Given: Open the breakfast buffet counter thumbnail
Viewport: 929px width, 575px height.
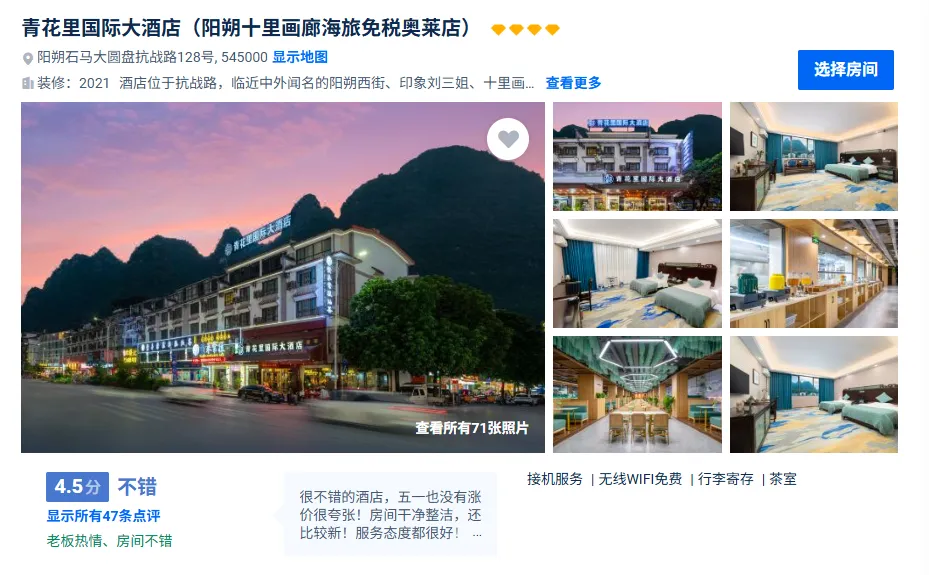Looking at the screenshot, I should coord(813,274).
